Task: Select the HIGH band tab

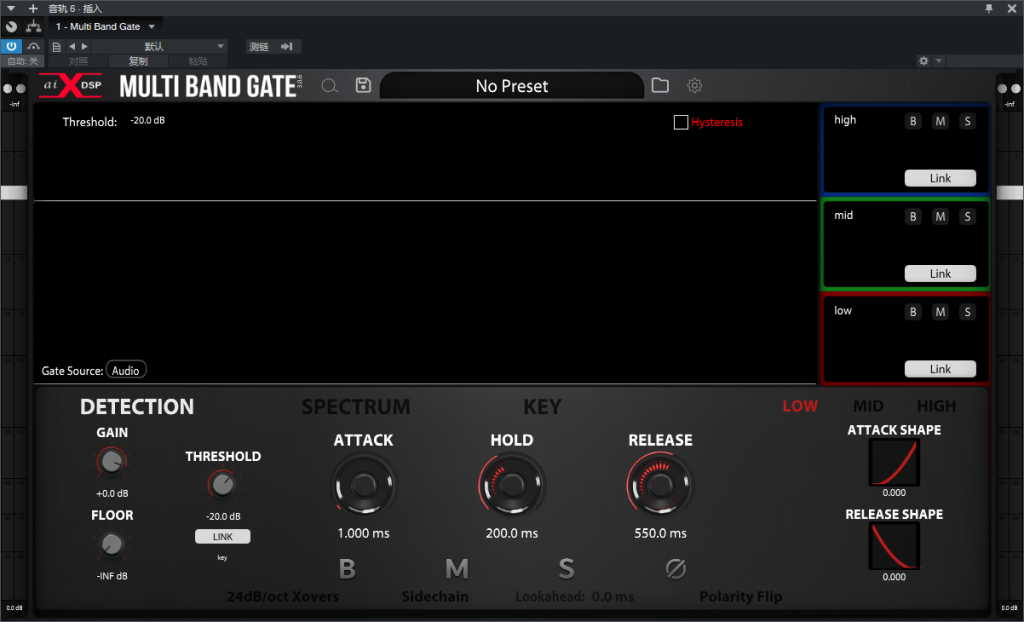Action: pos(936,406)
